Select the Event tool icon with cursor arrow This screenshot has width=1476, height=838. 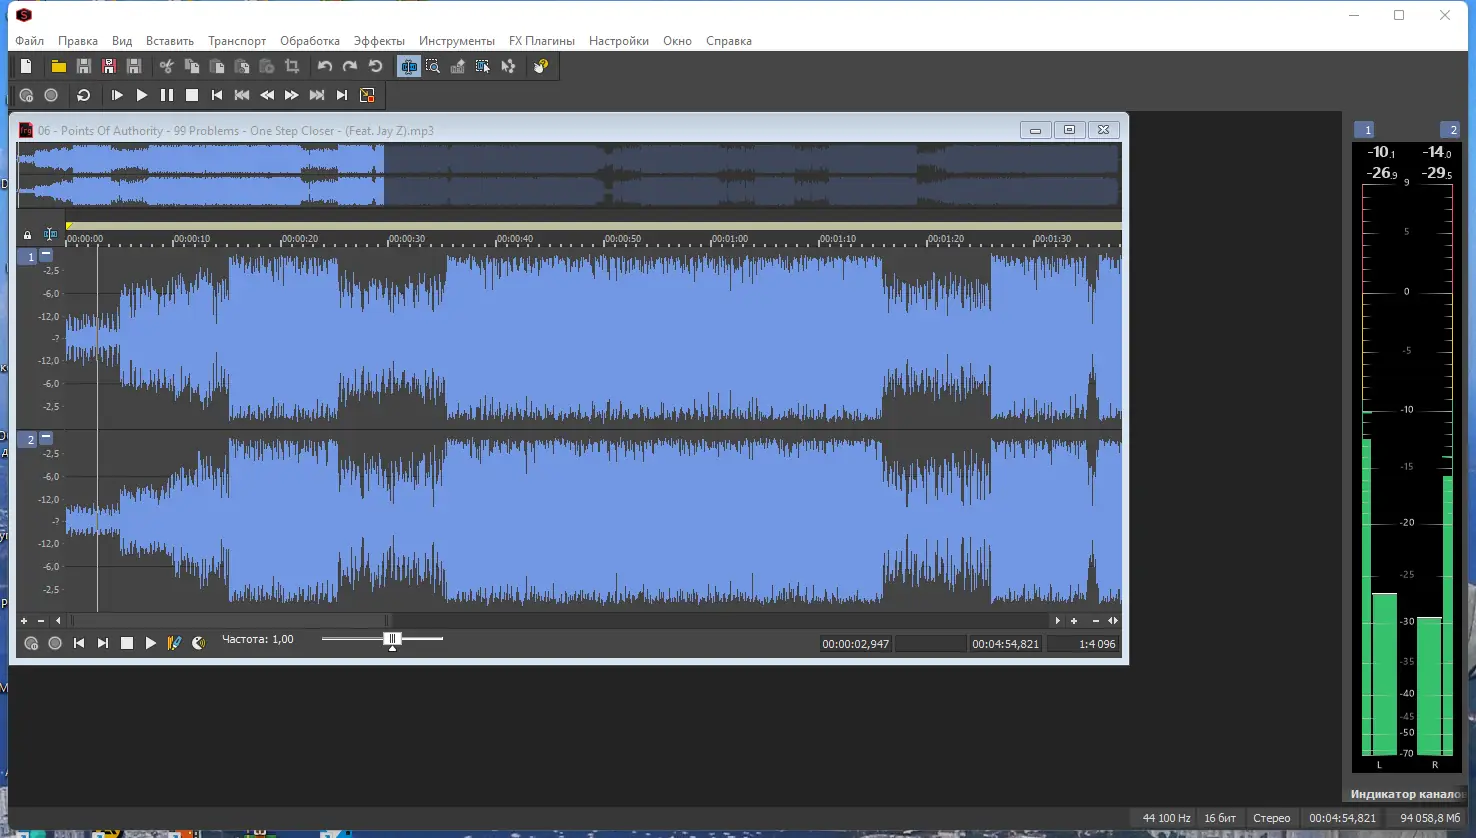(483, 66)
